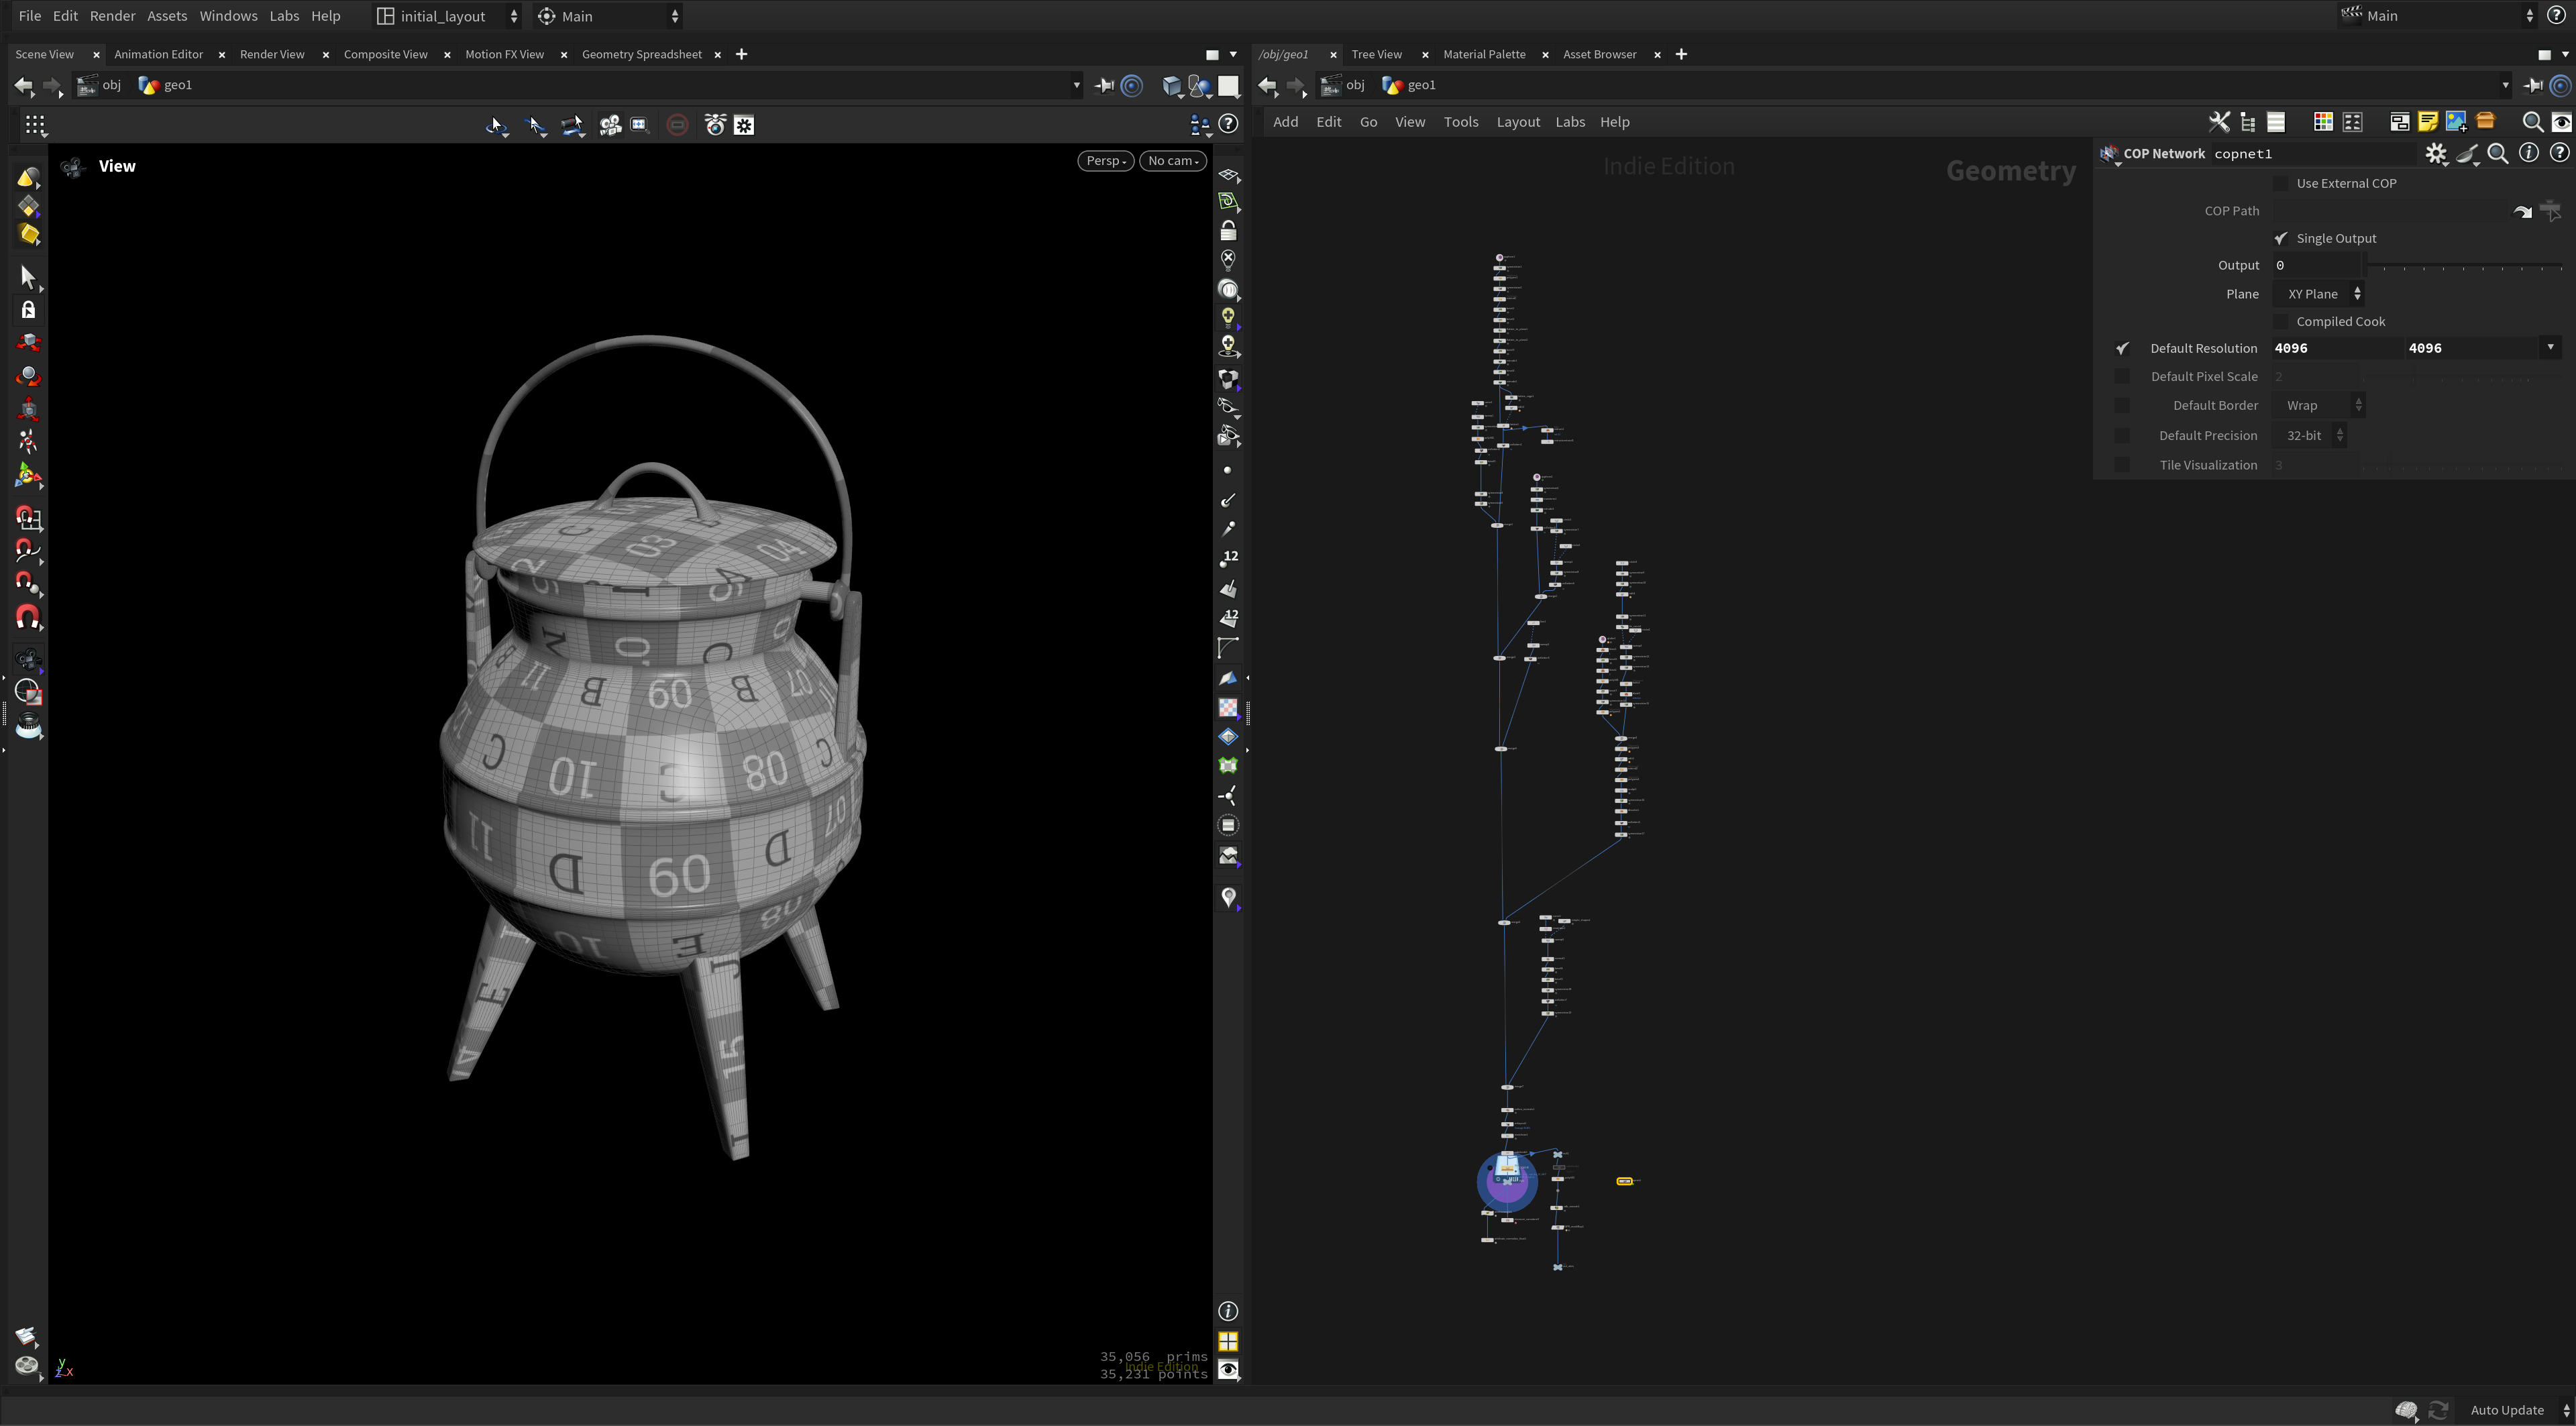This screenshot has height=1426, width=2576.
Task: Click the lock icon in the left toolbar
Action: (28, 310)
